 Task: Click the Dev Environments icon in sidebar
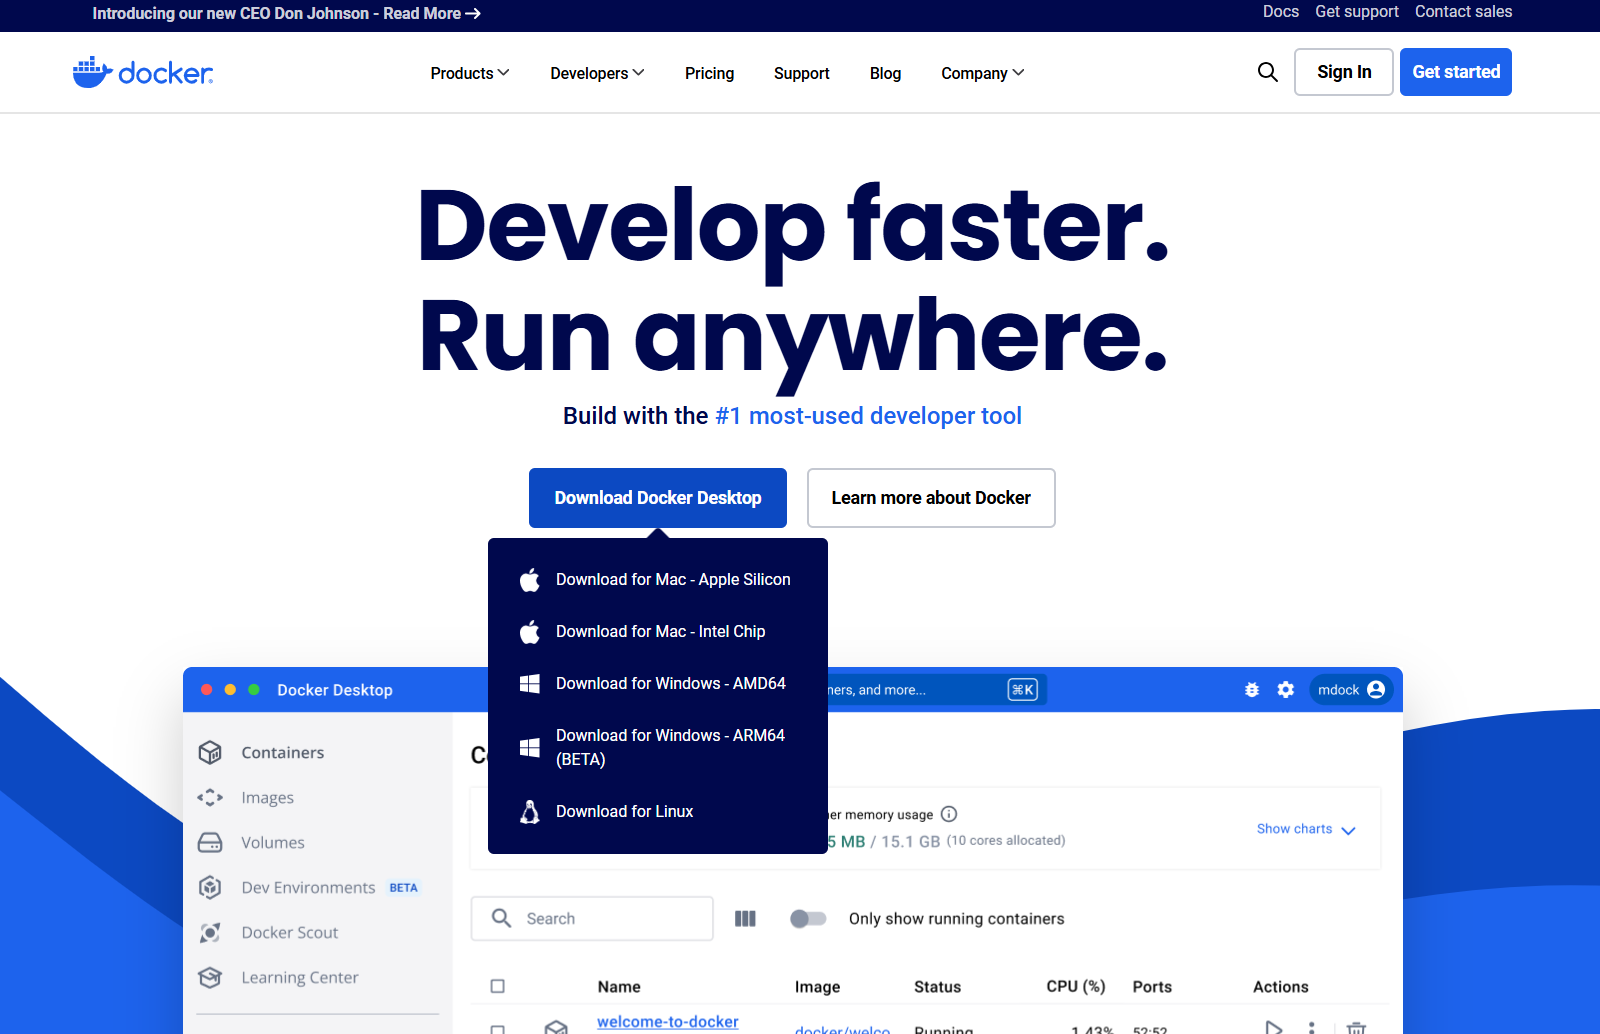point(210,887)
